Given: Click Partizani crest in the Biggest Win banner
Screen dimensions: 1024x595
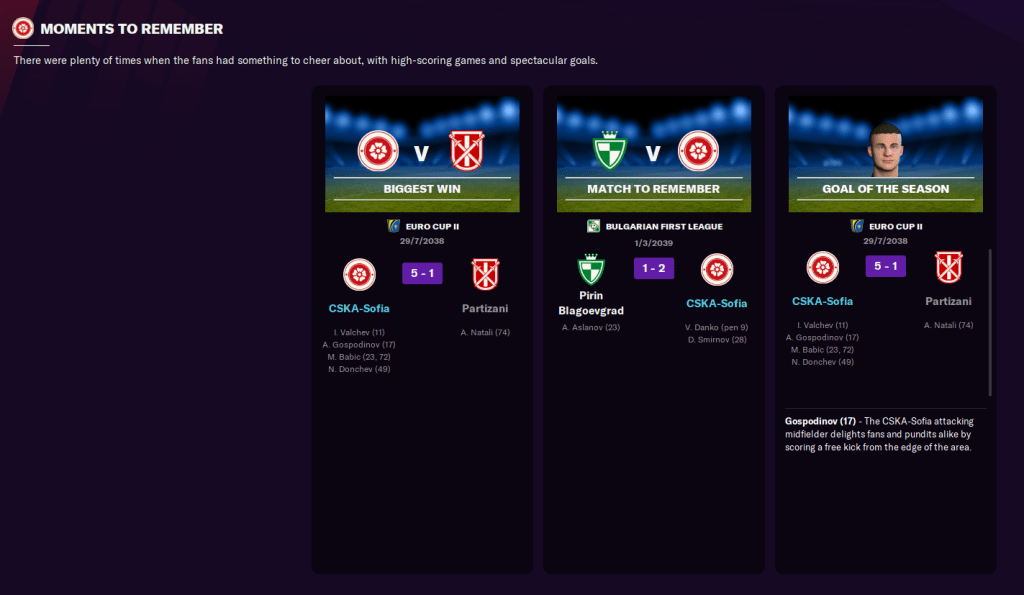Looking at the screenshot, I should click(x=466, y=151).
